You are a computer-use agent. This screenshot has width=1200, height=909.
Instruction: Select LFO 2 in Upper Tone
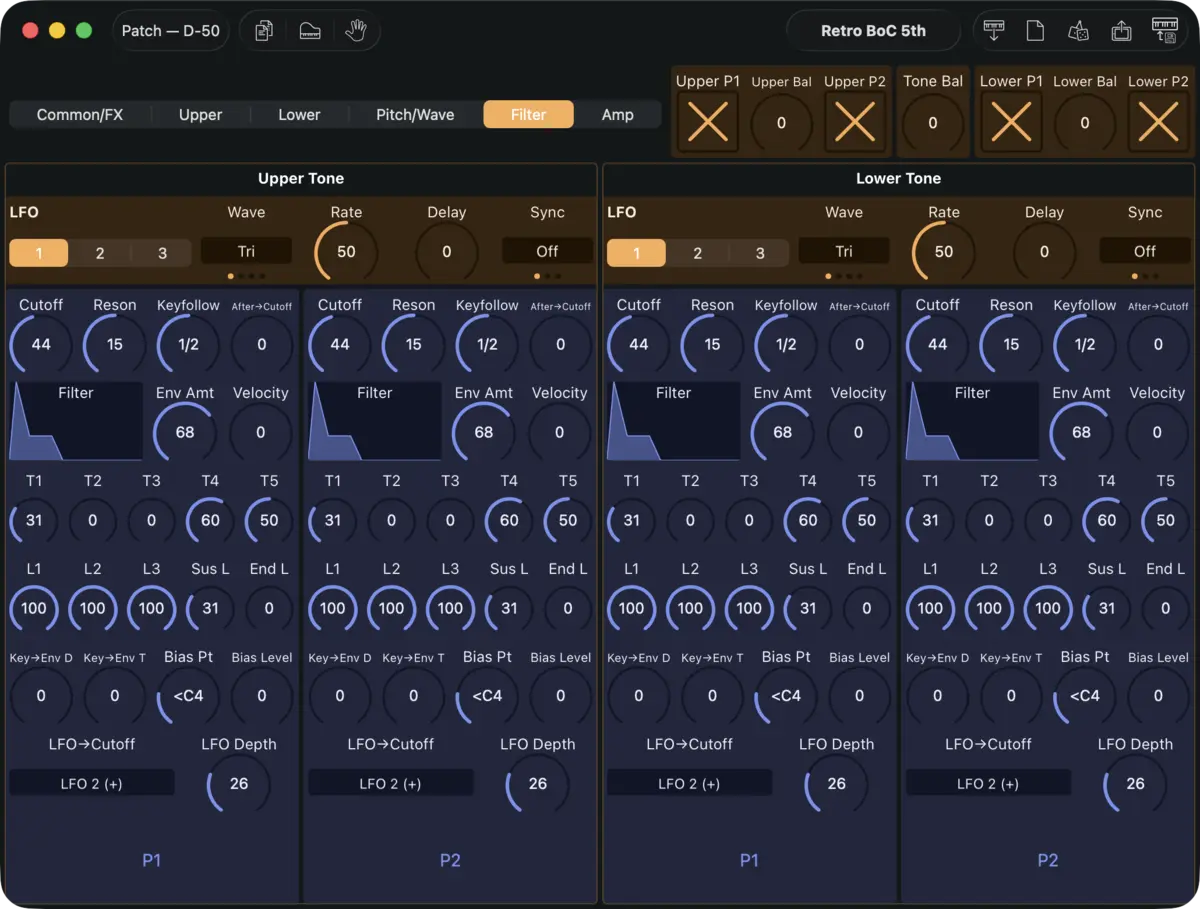click(x=100, y=253)
